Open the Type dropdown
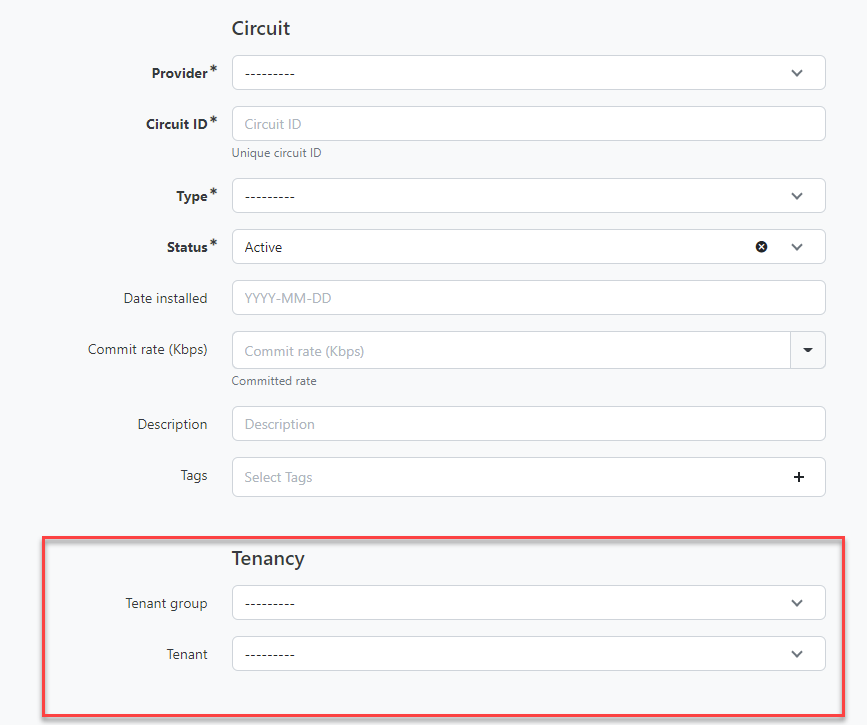The width and height of the screenshot is (867, 725). (529, 195)
